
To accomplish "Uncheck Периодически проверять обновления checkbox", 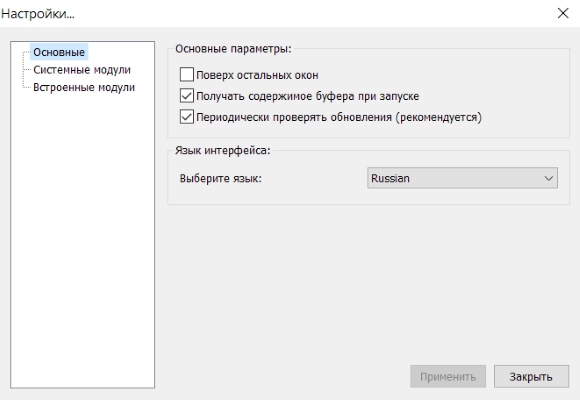I will pos(186,117).
